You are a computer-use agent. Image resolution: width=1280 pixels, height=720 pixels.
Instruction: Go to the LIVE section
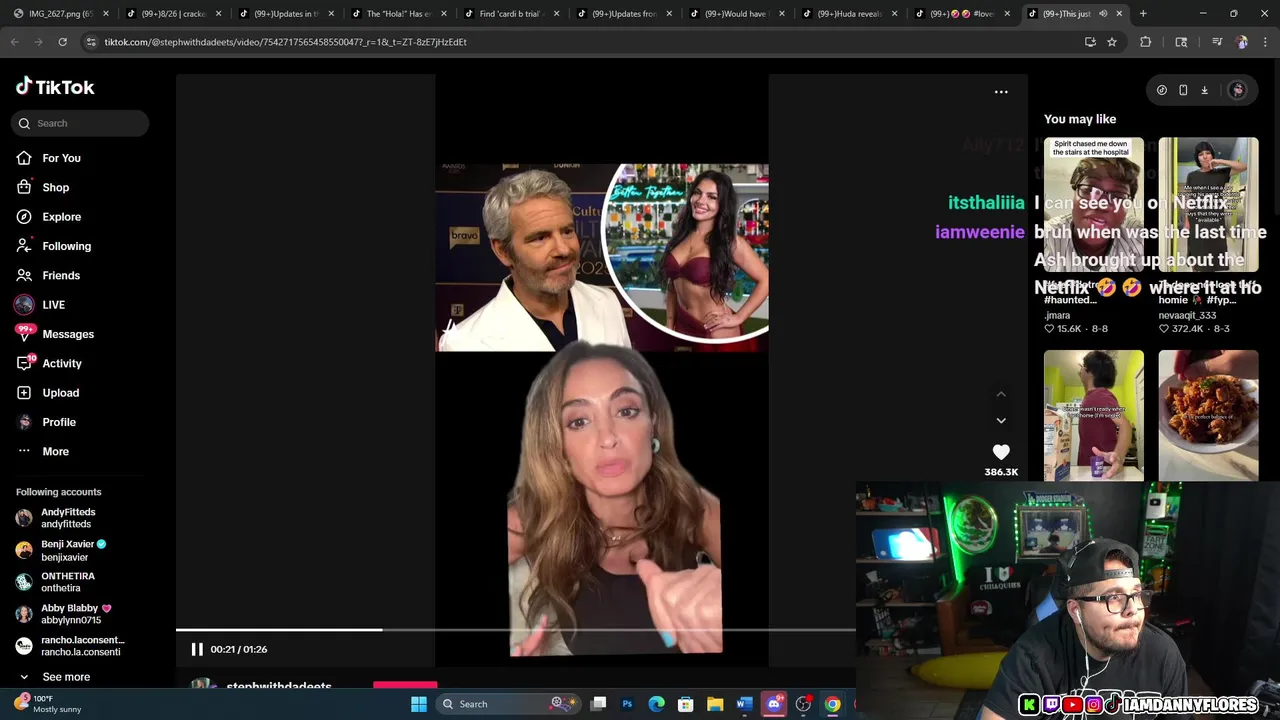pos(40,305)
